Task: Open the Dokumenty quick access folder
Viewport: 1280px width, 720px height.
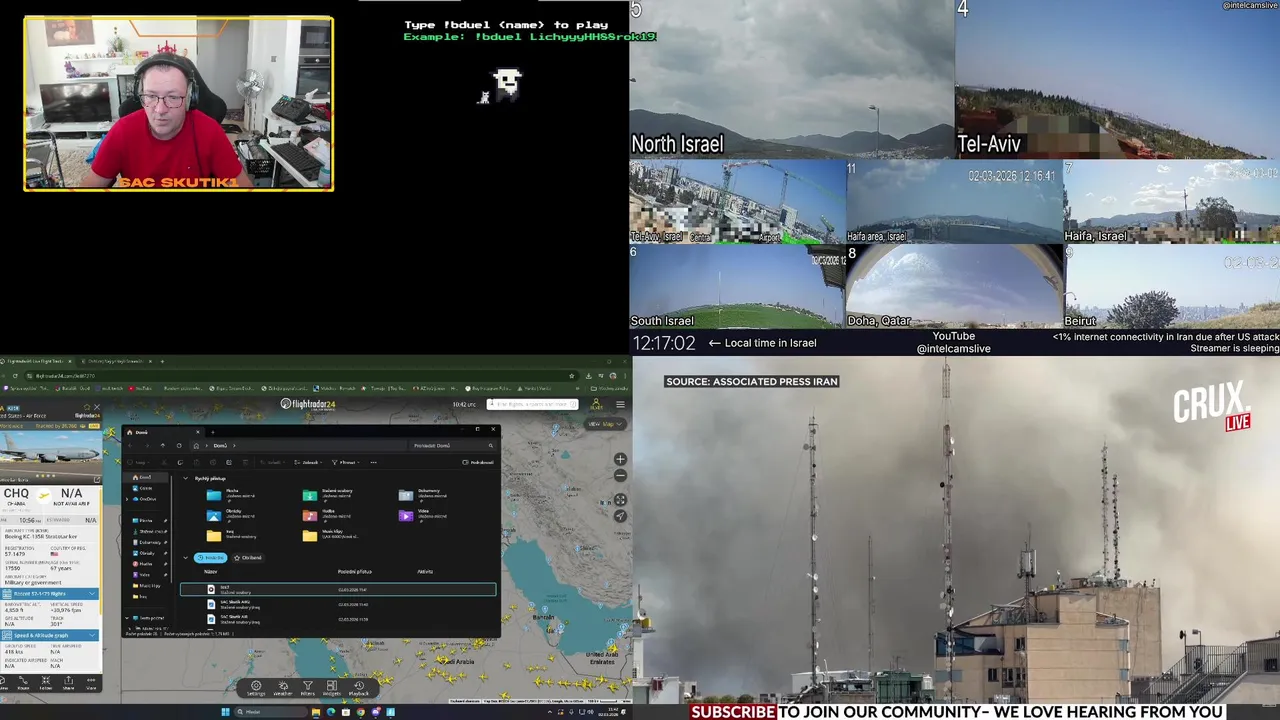Action: (x=424, y=495)
